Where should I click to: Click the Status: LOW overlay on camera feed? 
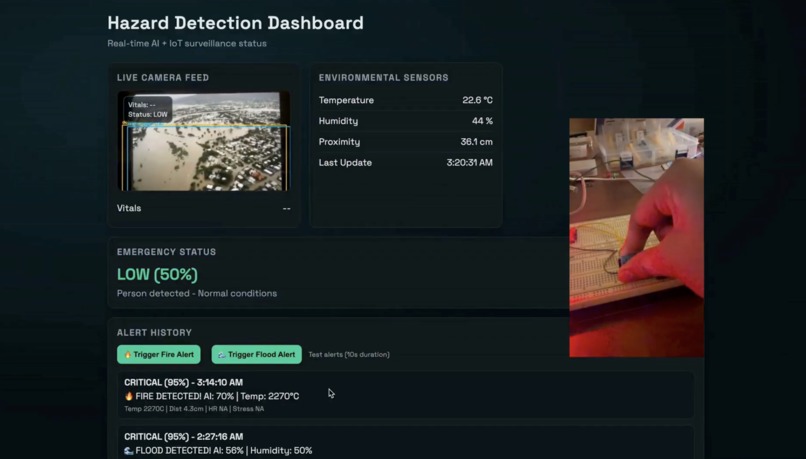(x=148, y=115)
